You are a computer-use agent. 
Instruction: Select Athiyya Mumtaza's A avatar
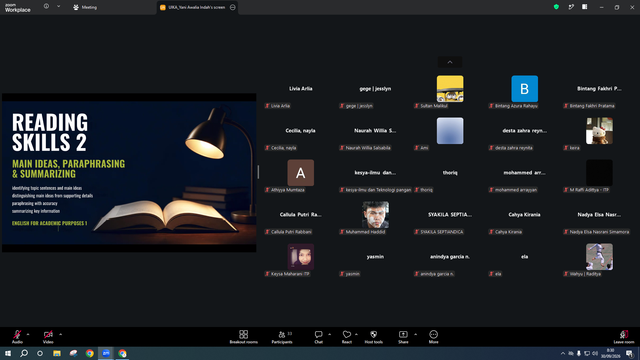pos(300,173)
